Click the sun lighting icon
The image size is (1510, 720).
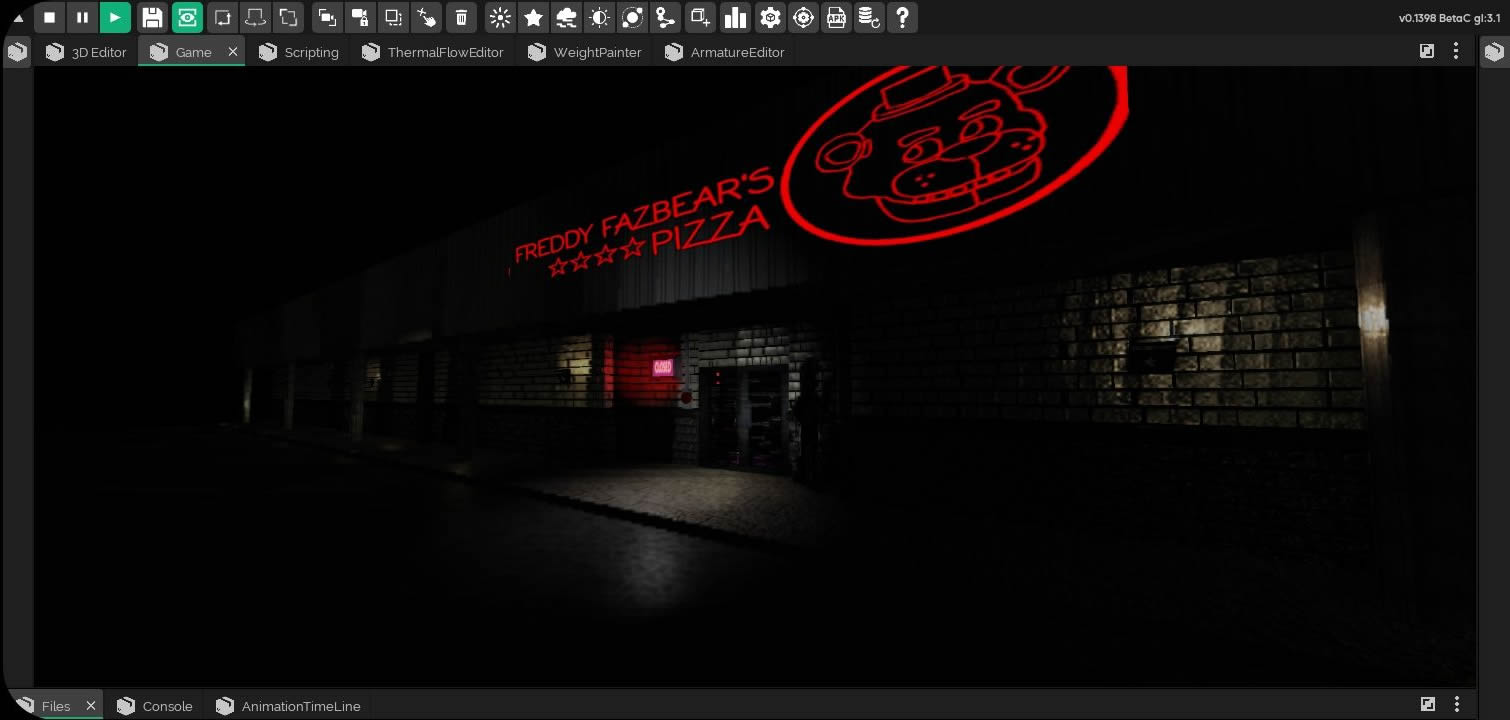click(x=501, y=17)
